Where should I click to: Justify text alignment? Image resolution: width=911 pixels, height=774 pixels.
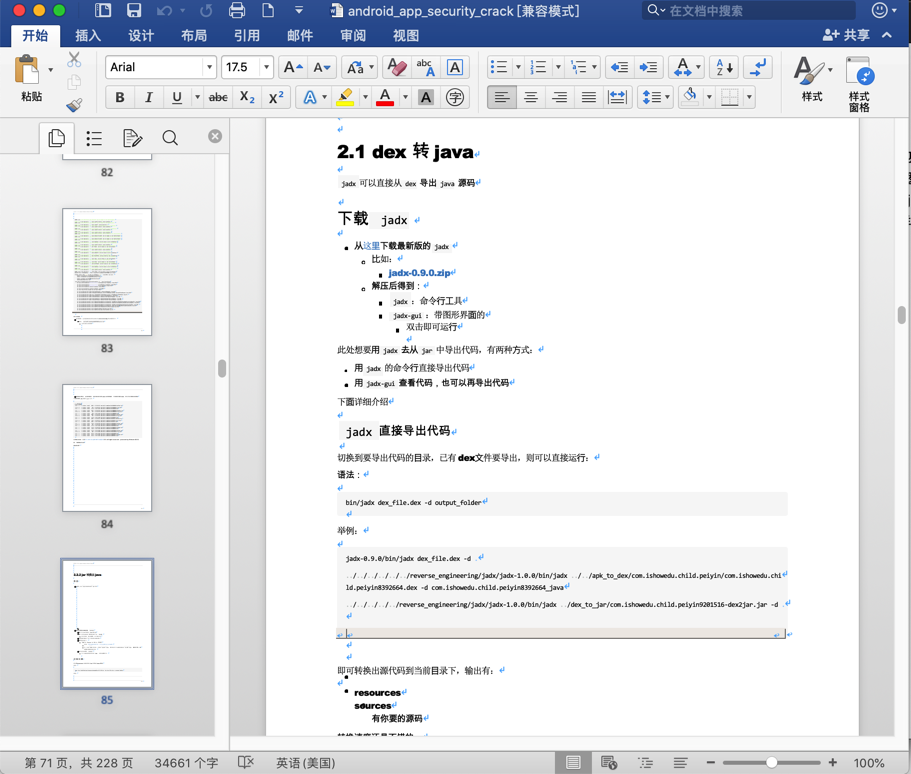pyautogui.click(x=589, y=97)
